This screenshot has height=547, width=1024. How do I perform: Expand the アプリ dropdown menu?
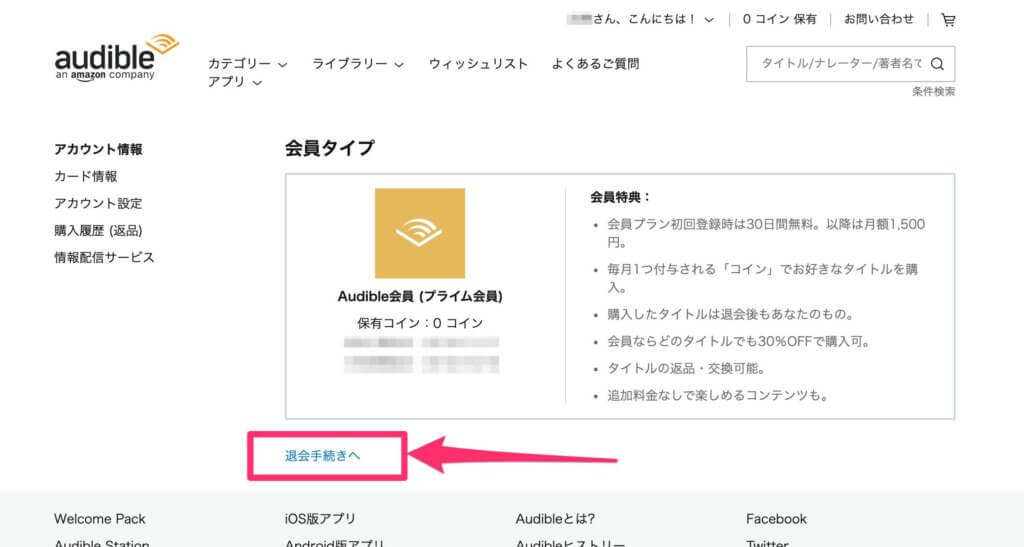(x=234, y=82)
